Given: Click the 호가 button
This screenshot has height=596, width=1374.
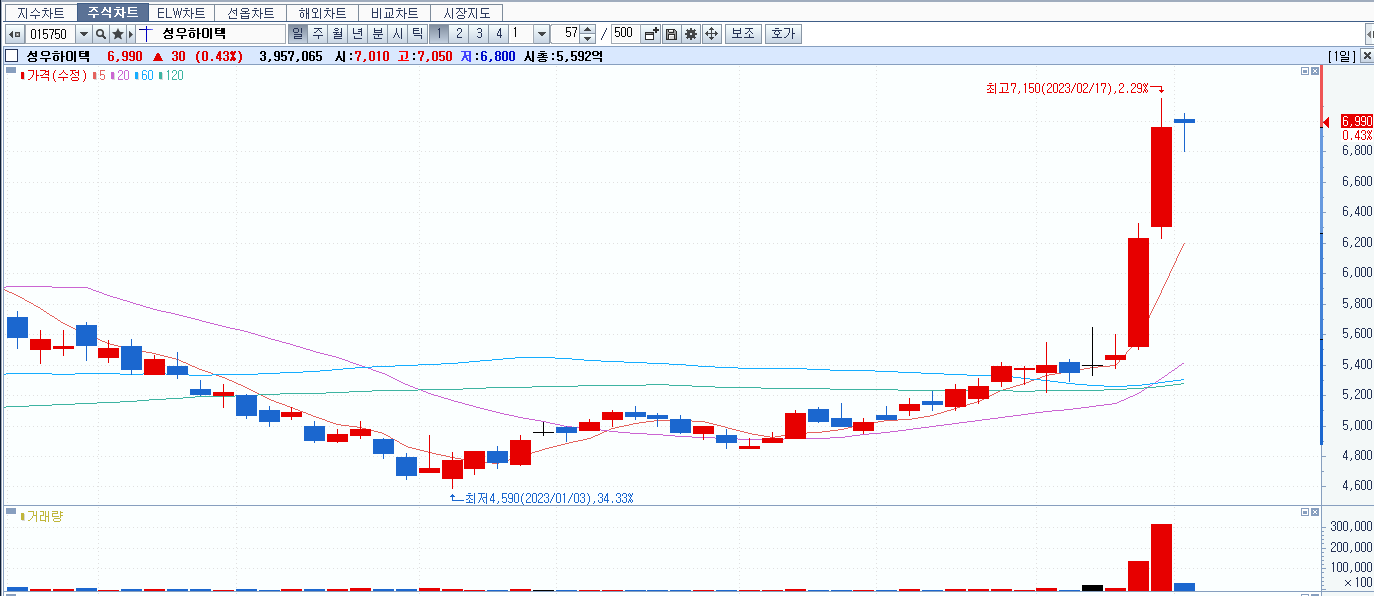Looking at the screenshot, I should [x=783, y=34].
